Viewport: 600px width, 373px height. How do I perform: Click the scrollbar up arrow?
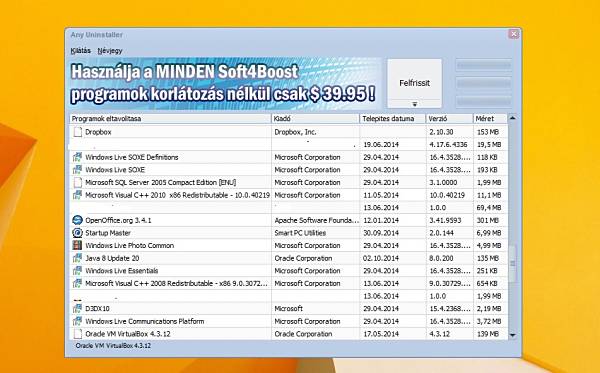click(512, 118)
